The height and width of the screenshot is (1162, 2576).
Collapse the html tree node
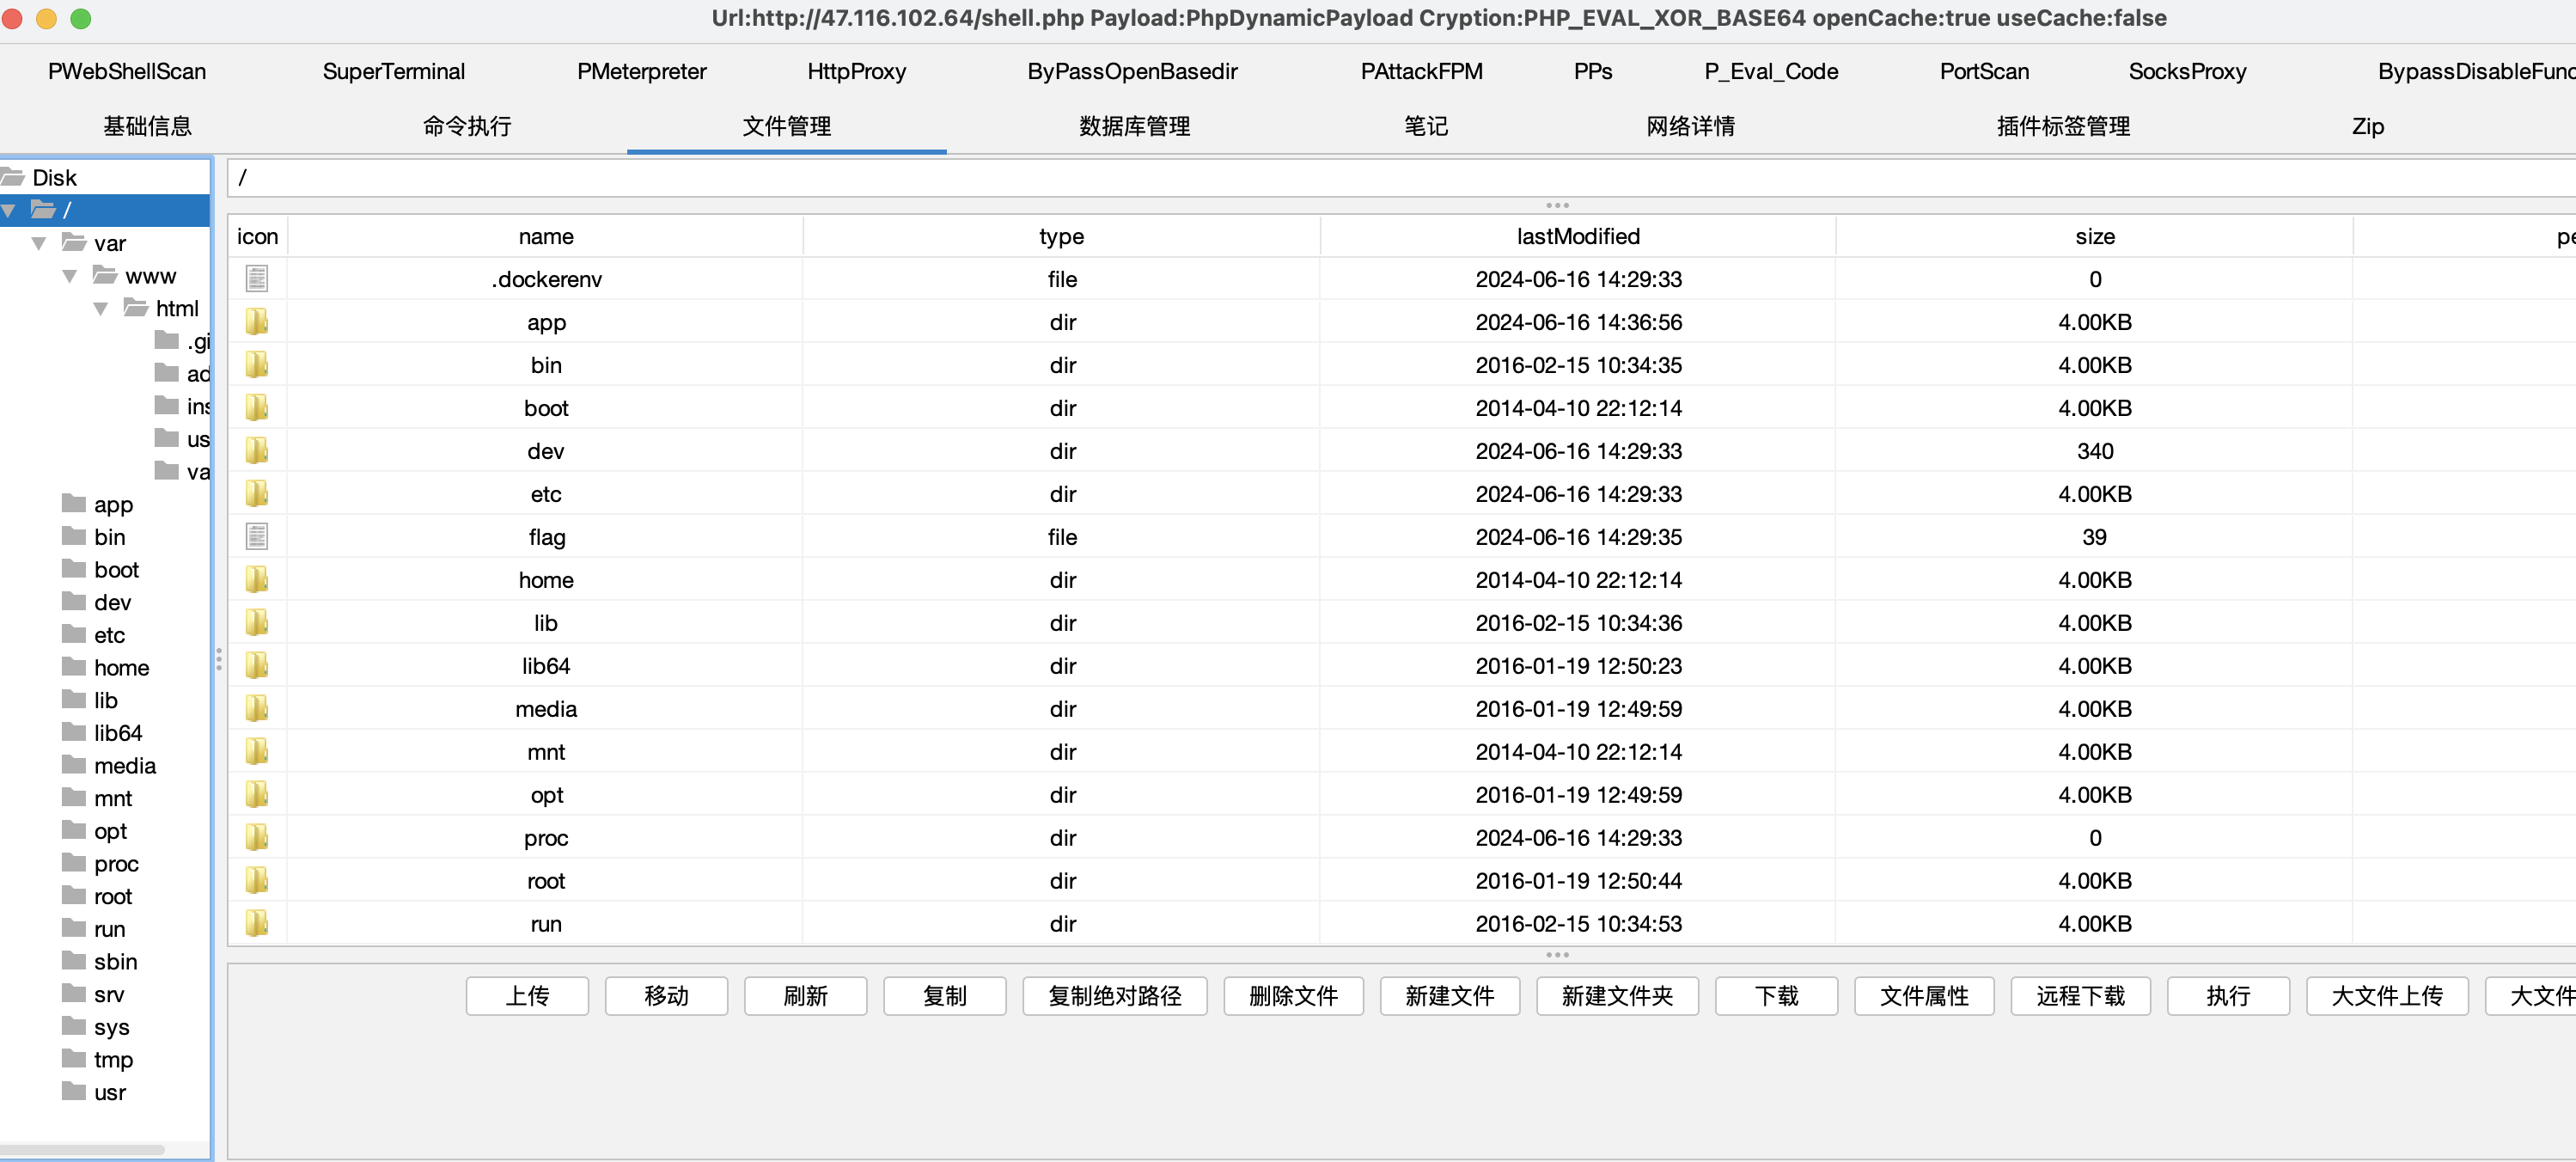click(101, 309)
